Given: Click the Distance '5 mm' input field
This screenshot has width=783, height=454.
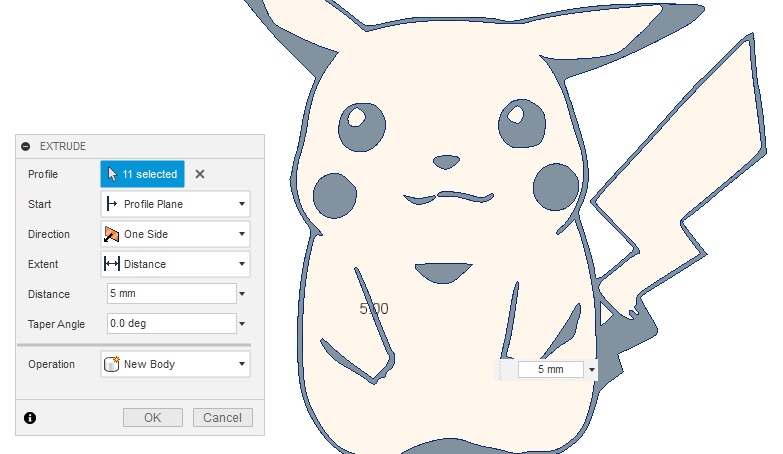Looking at the screenshot, I should coord(171,294).
